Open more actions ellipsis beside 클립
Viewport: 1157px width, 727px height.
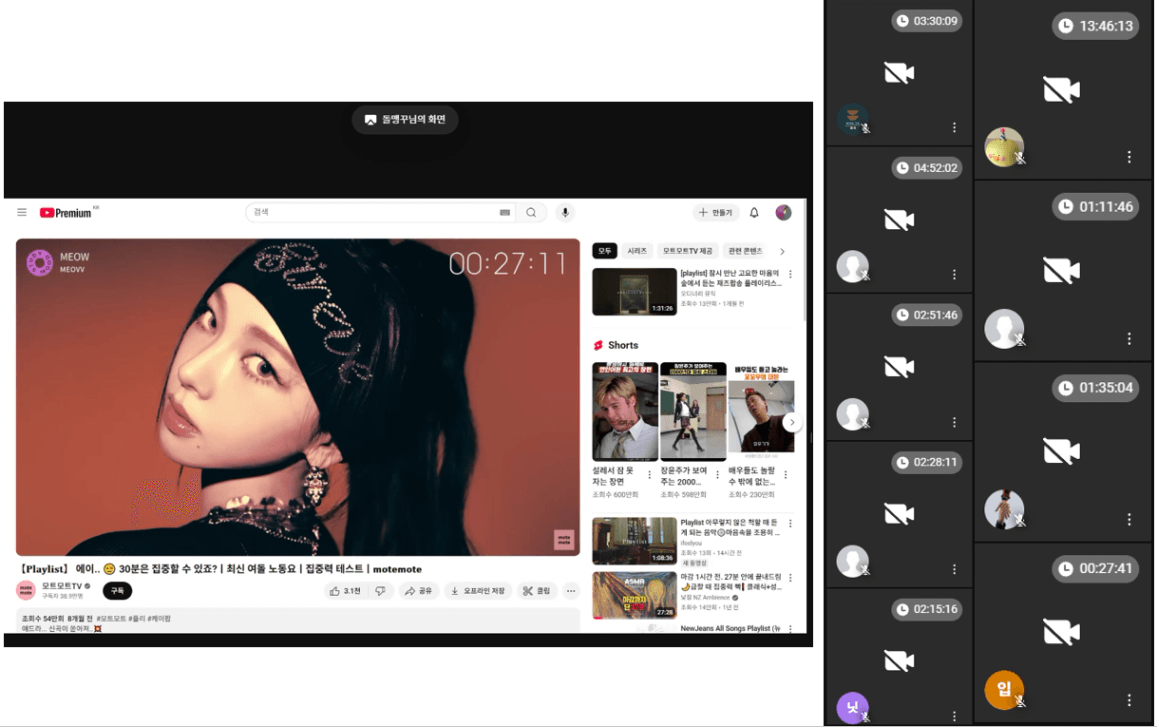point(570,590)
